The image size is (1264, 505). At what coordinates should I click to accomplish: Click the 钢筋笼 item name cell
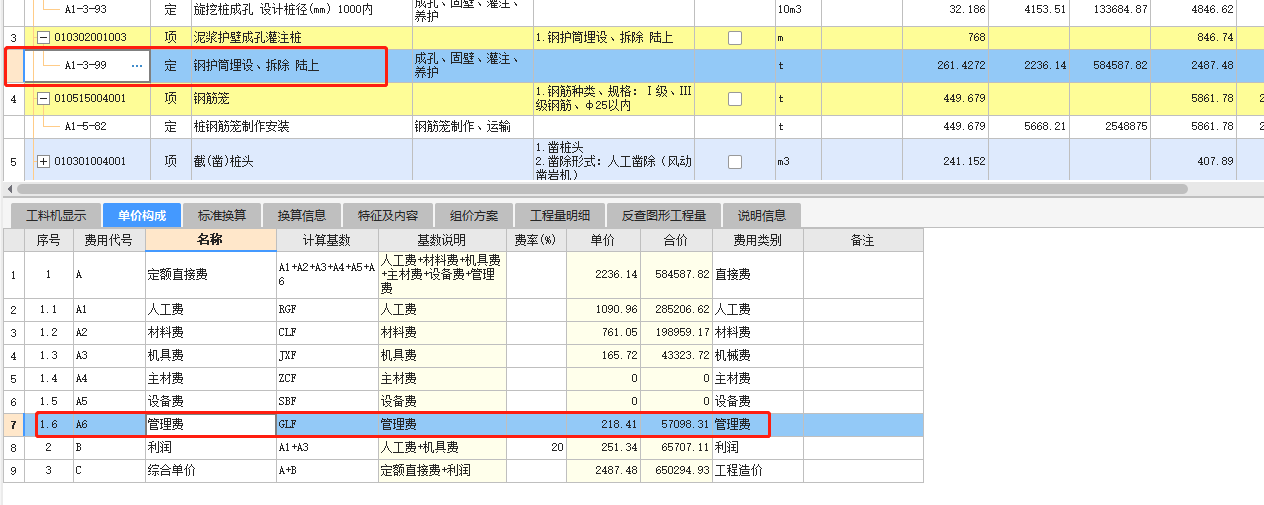click(300, 99)
